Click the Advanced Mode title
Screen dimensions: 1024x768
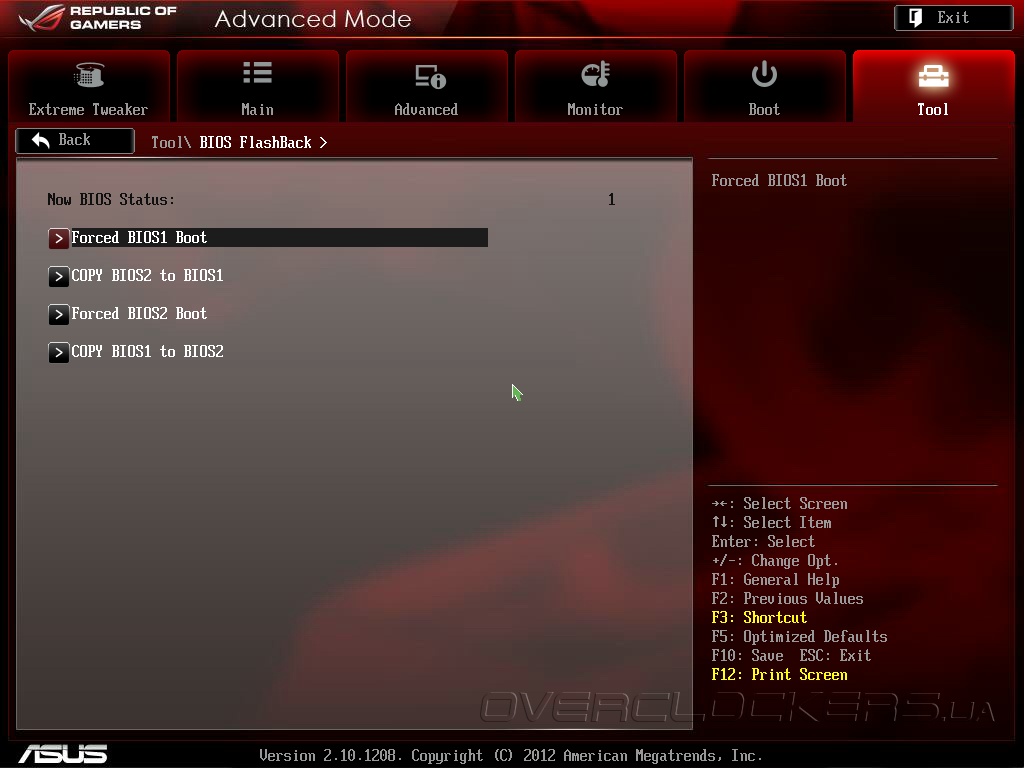[x=313, y=19]
